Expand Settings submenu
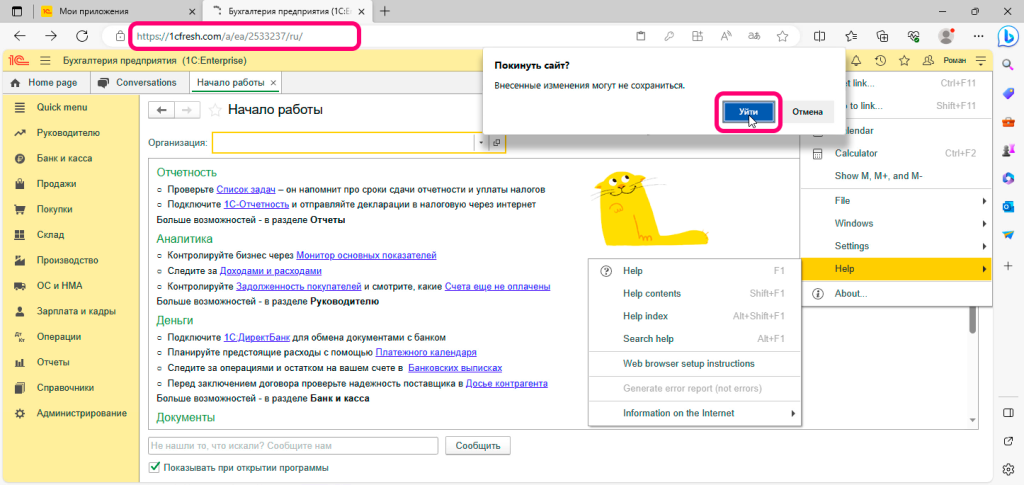Viewport: 1024px width, 485px height. (896, 246)
